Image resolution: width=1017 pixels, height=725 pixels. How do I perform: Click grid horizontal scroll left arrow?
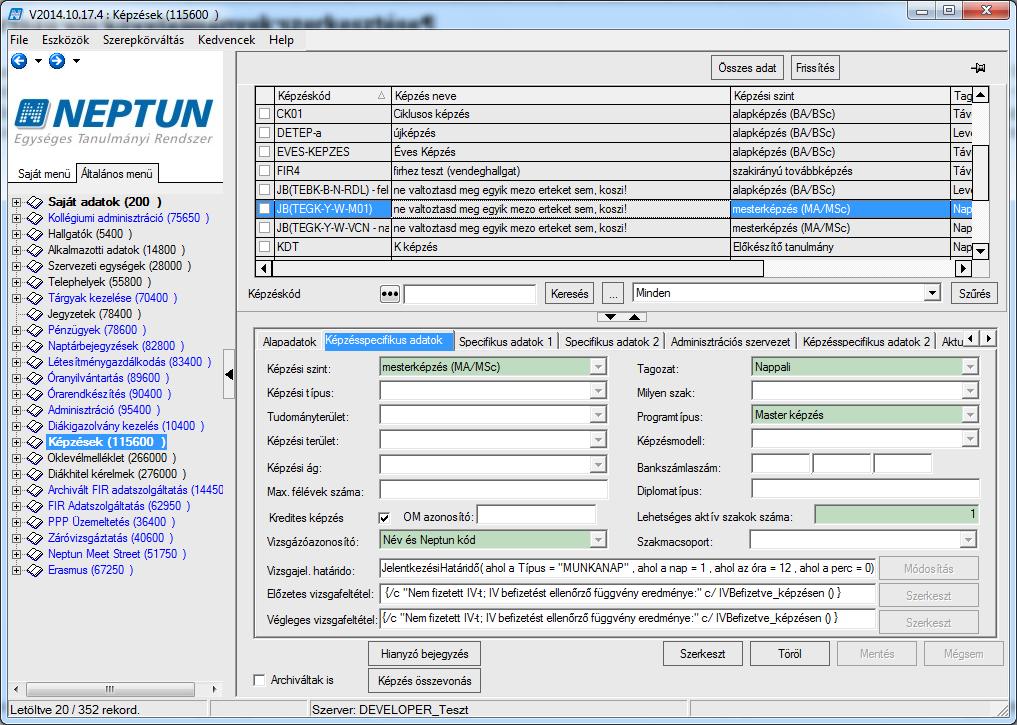(263, 268)
